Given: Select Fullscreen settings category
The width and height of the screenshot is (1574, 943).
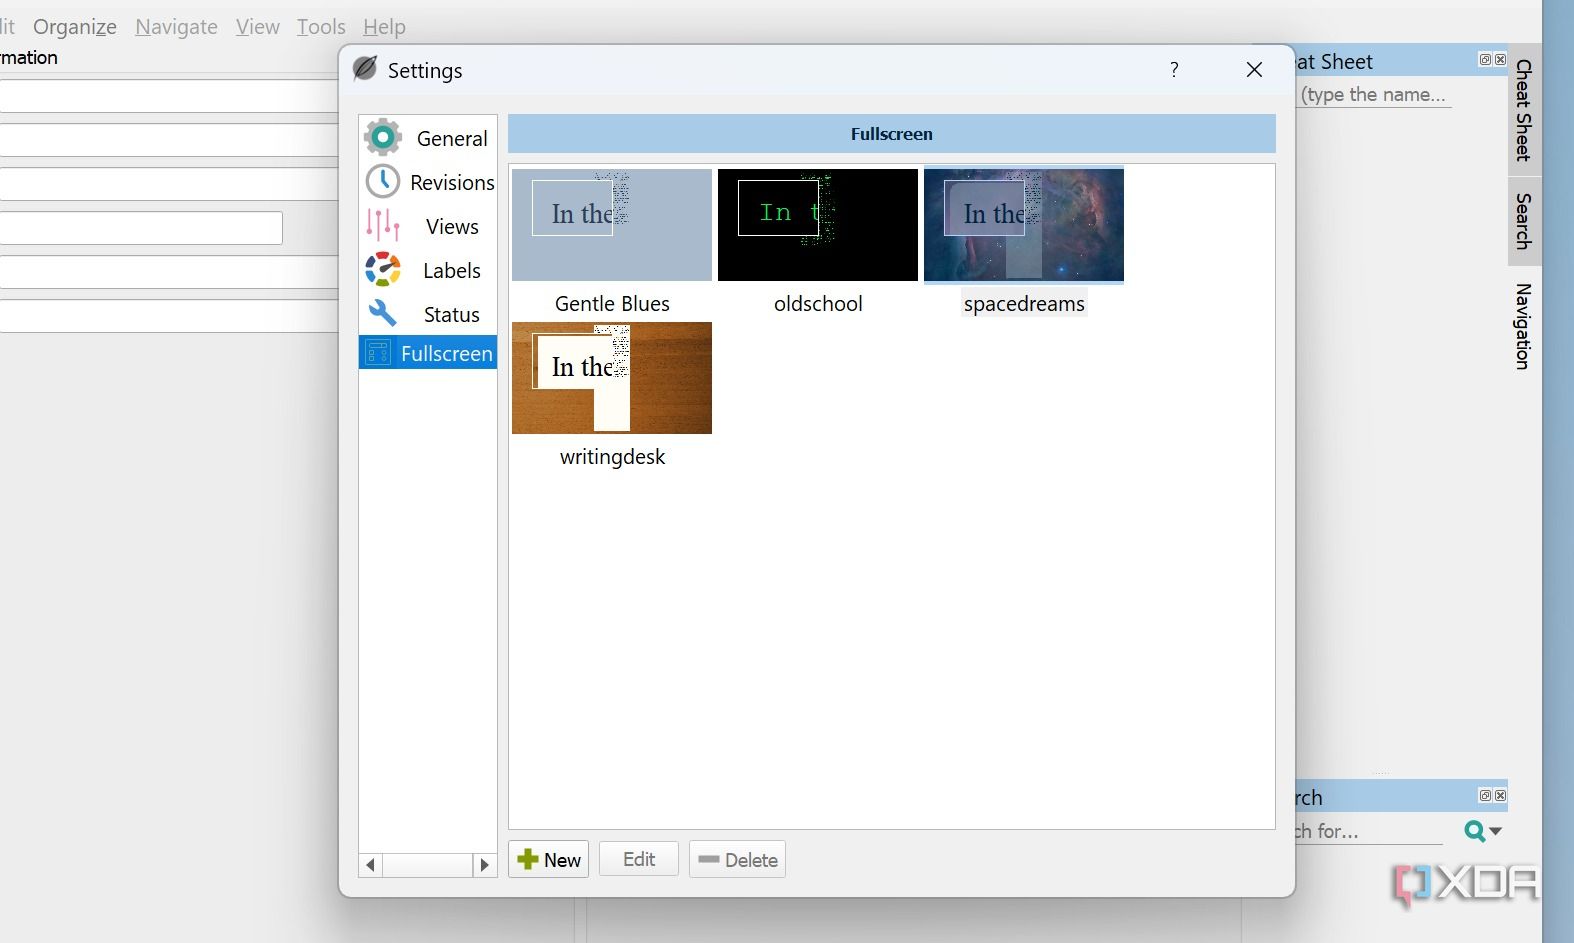Looking at the screenshot, I should pos(428,353).
